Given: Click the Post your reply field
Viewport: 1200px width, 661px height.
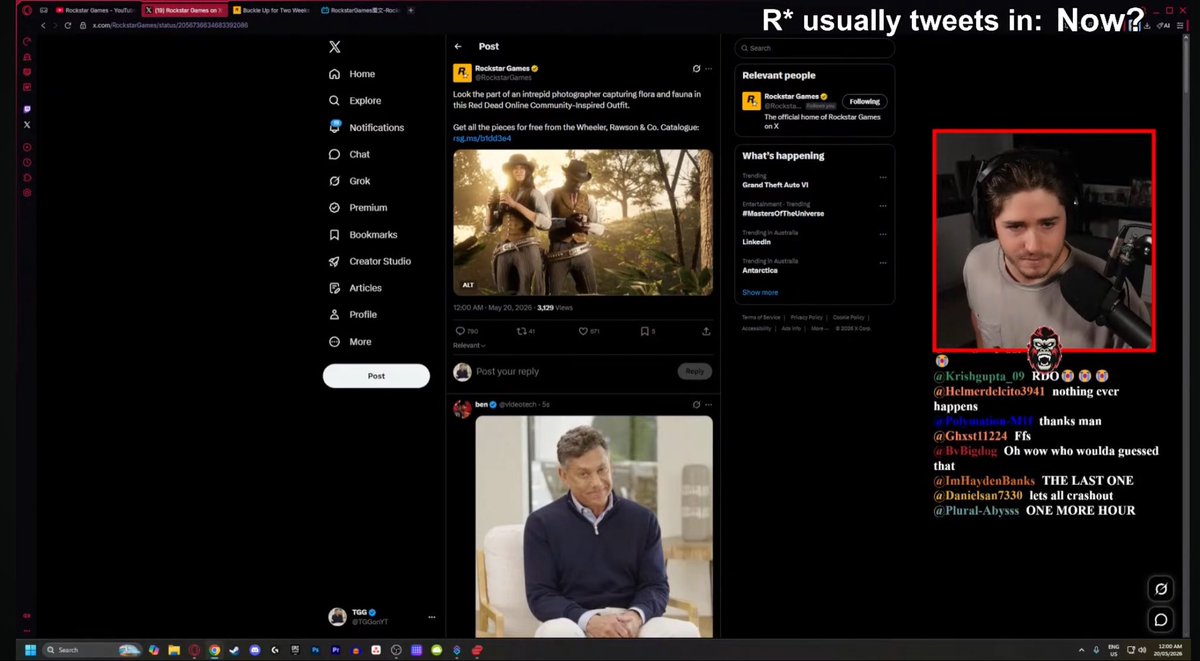Looking at the screenshot, I should [570, 371].
